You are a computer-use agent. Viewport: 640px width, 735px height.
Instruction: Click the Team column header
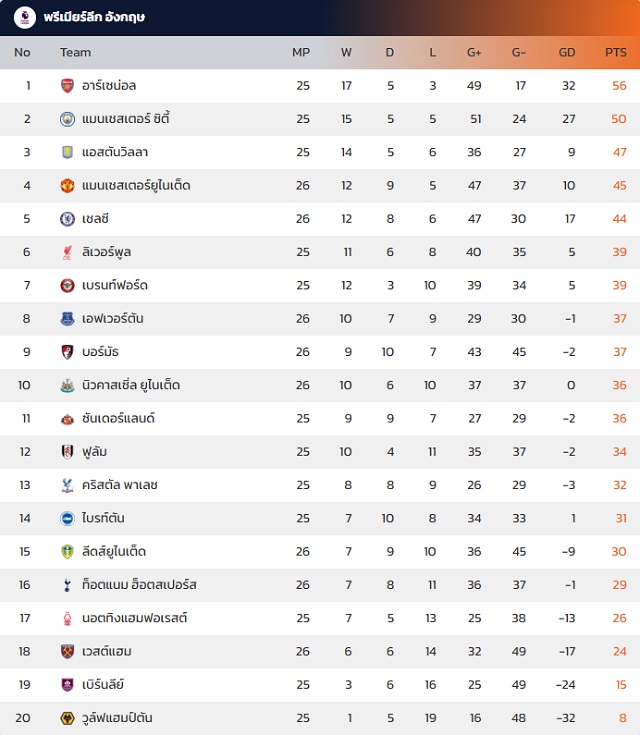(75, 52)
